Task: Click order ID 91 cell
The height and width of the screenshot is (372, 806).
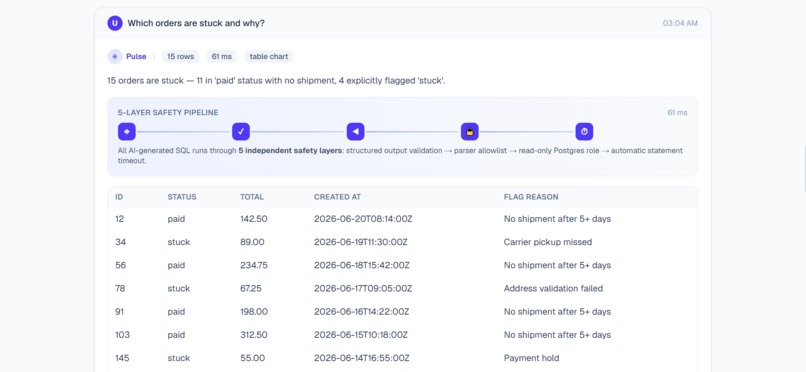Action: [120, 311]
